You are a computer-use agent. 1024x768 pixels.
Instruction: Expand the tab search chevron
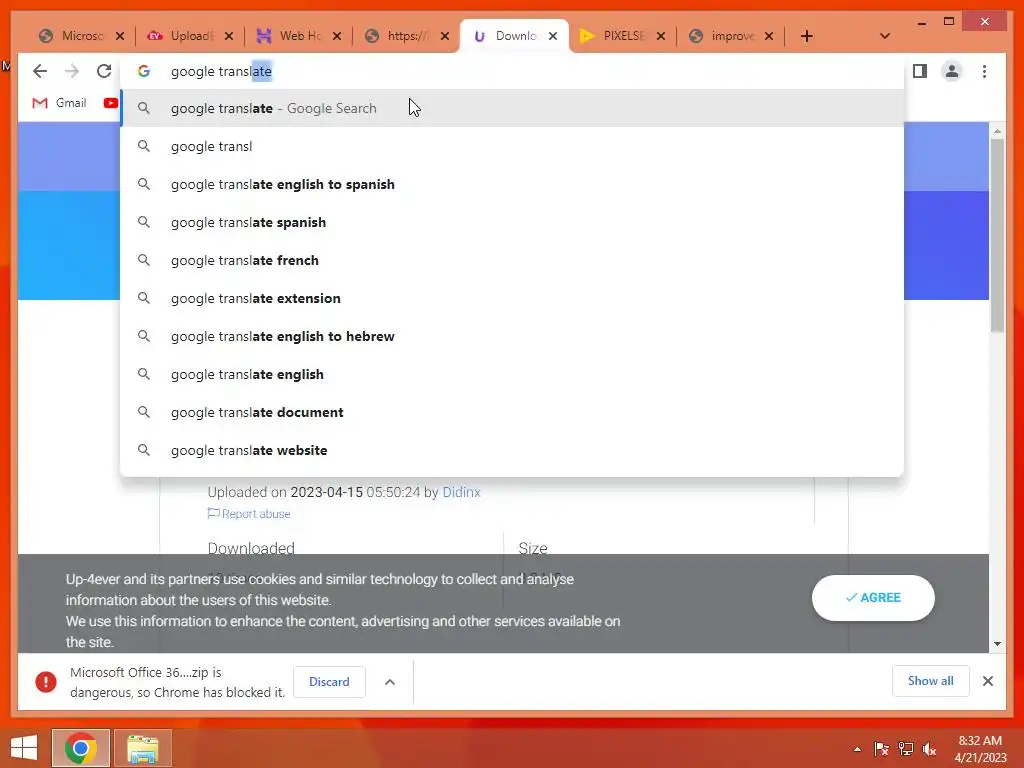point(884,36)
